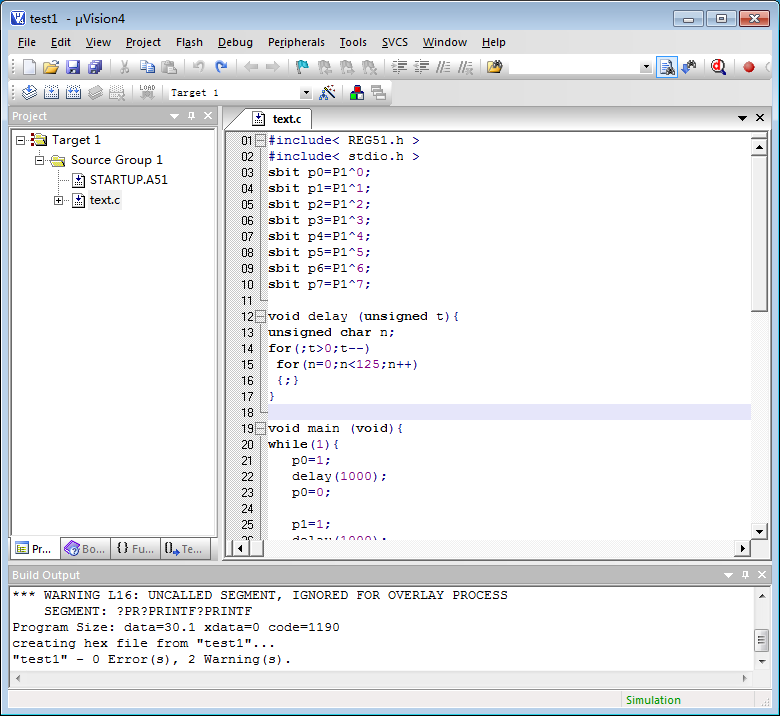Open Manage Components colored blocks icon
This screenshot has width=780, height=716.
point(357,93)
